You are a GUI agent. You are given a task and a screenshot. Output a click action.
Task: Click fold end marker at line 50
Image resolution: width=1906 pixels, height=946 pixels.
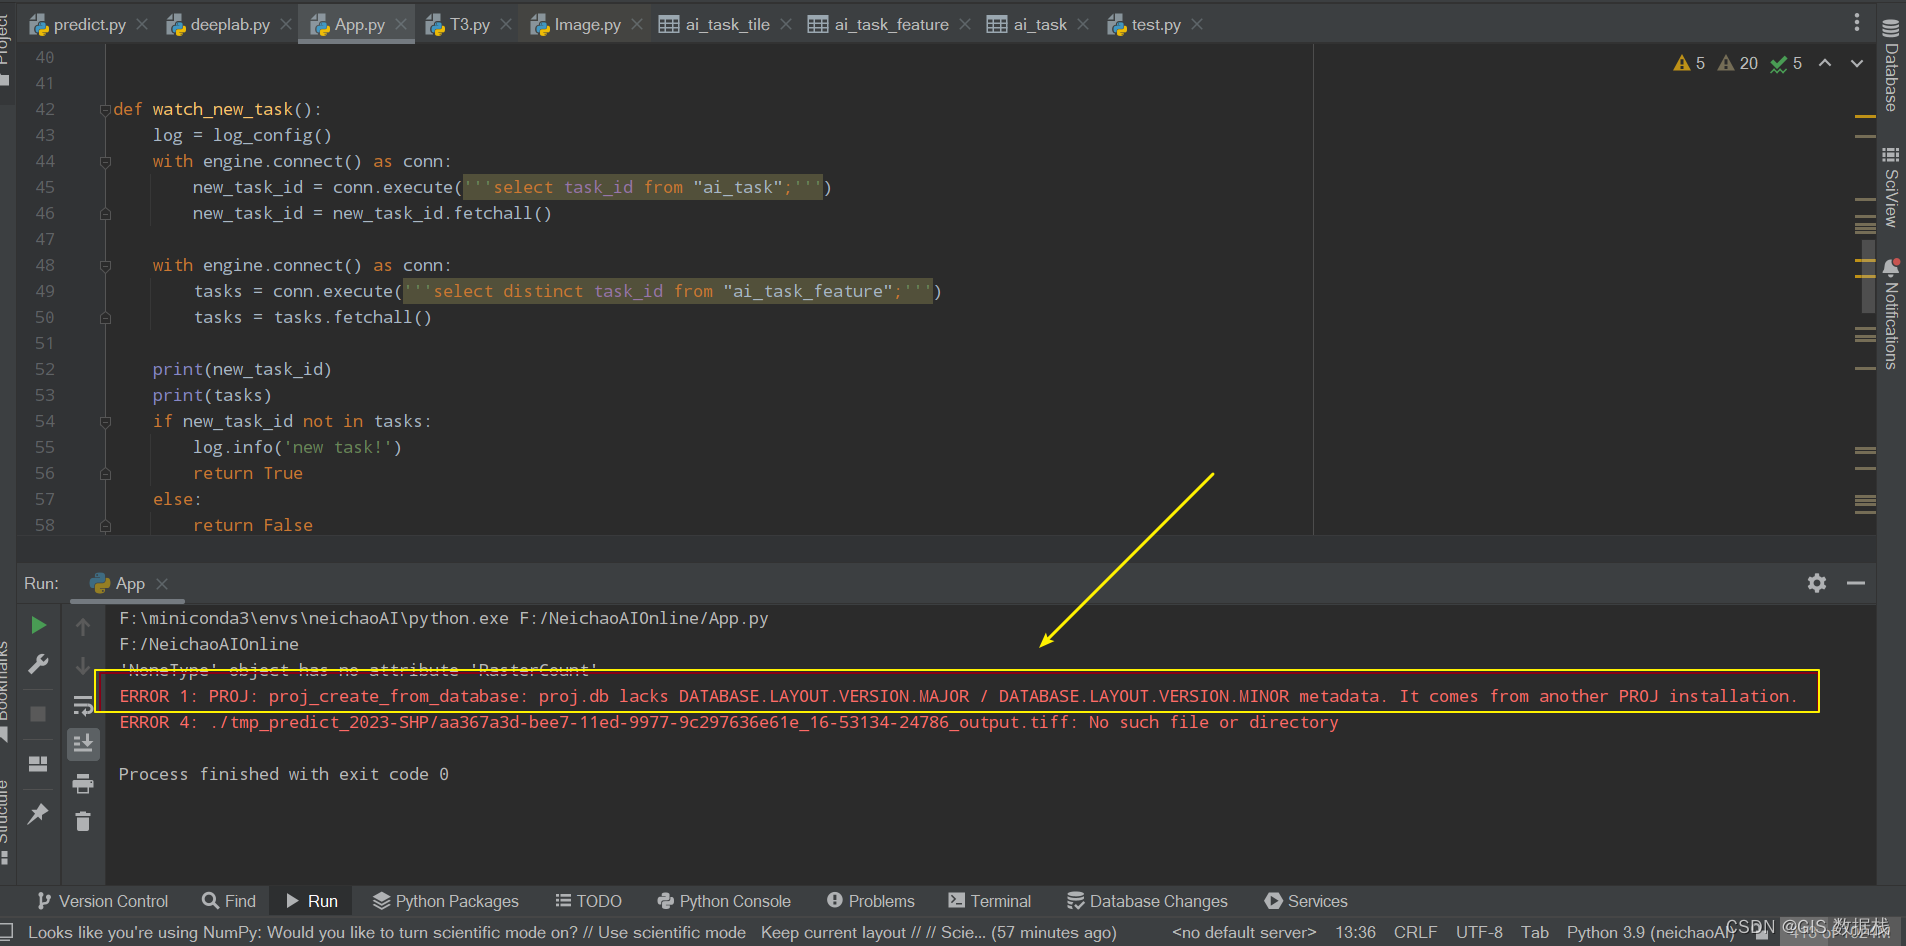click(105, 318)
